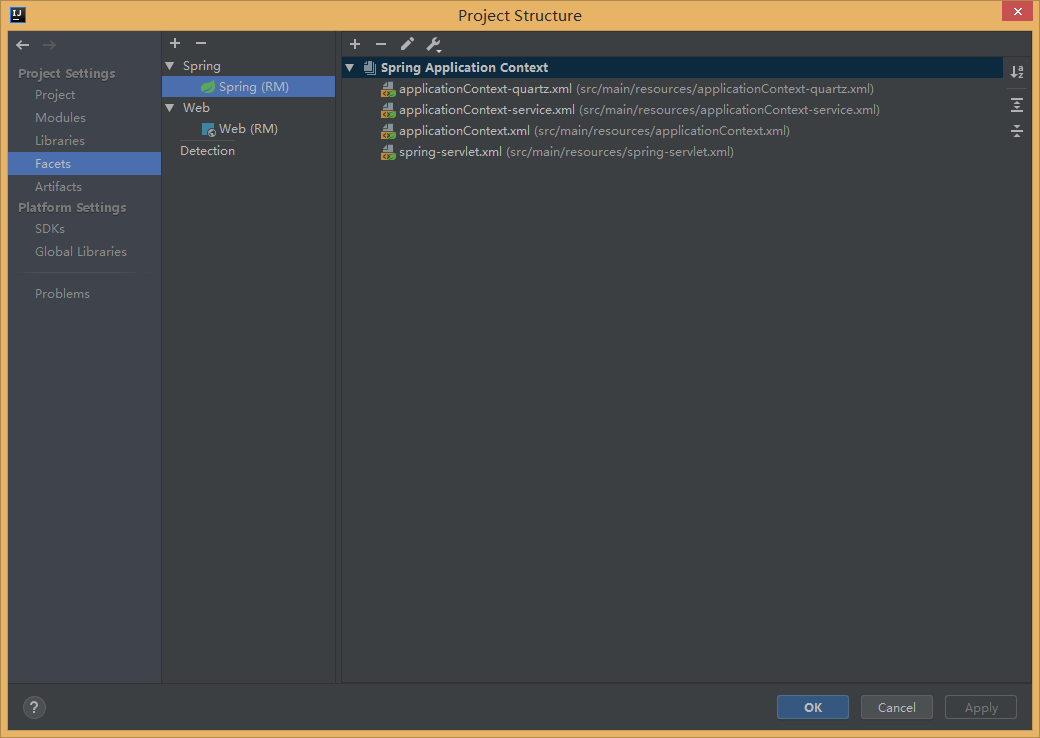Edit the selected context with the pencil icon

407,44
